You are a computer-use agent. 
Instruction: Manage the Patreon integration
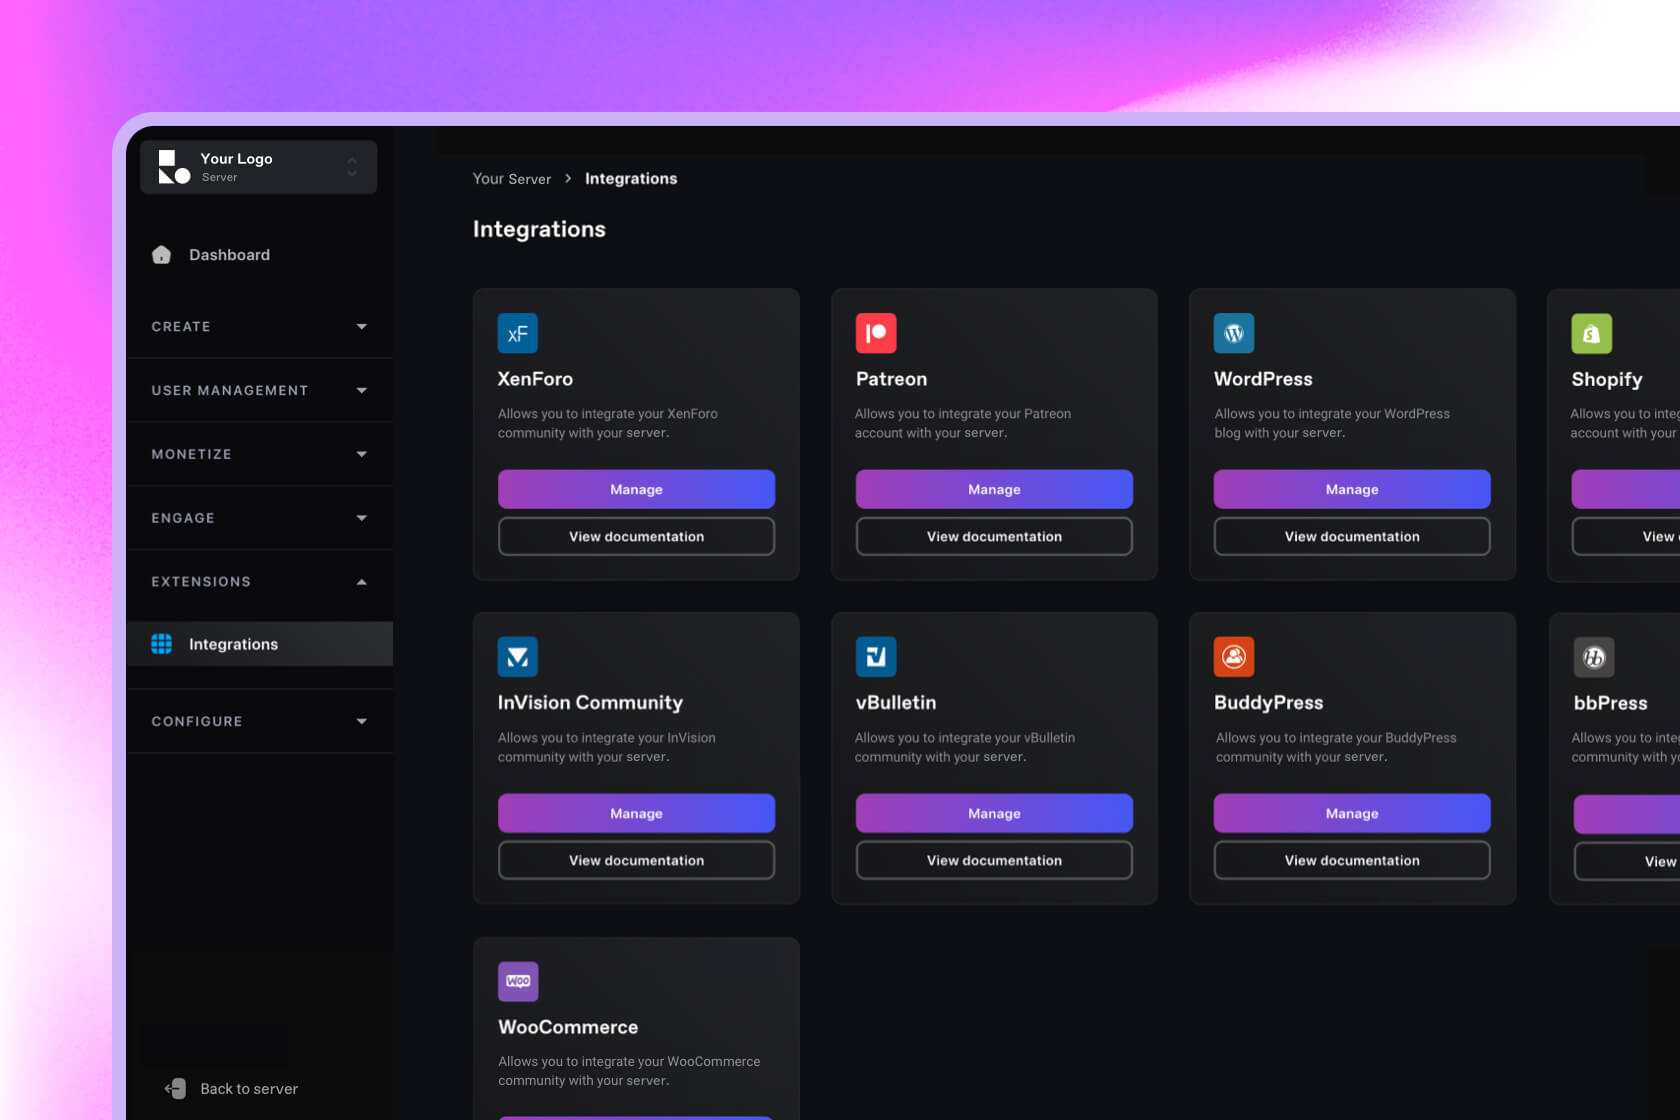pyautogui.click(x=994, y=489)
